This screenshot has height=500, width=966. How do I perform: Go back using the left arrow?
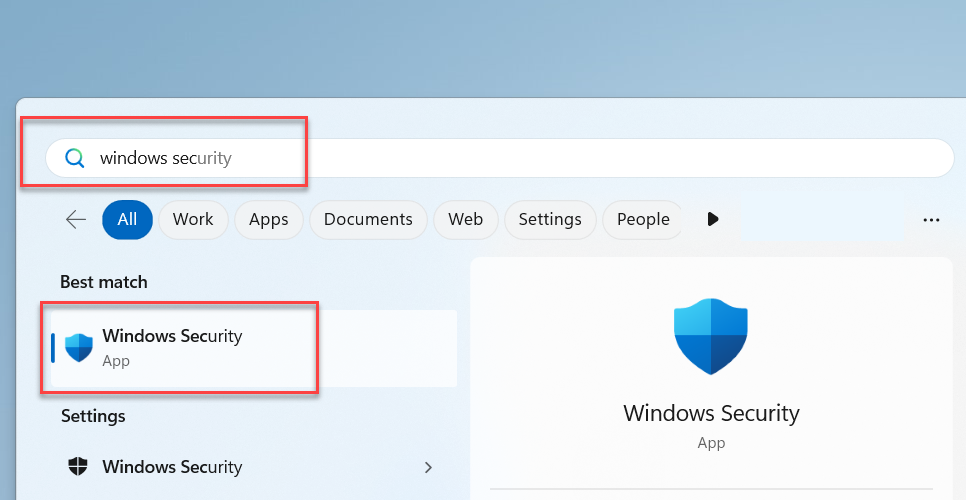point(76,219)
